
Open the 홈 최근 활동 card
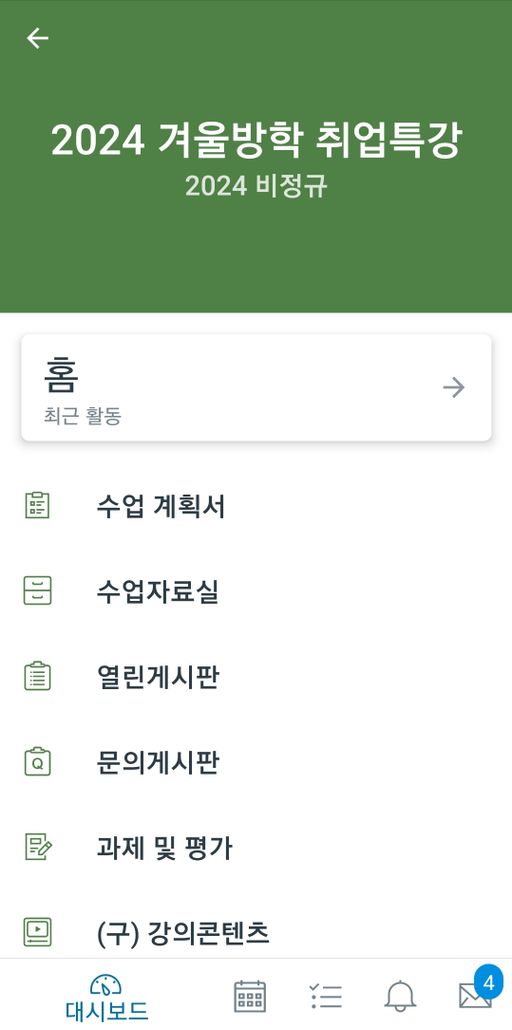click(x=256, y=388)
